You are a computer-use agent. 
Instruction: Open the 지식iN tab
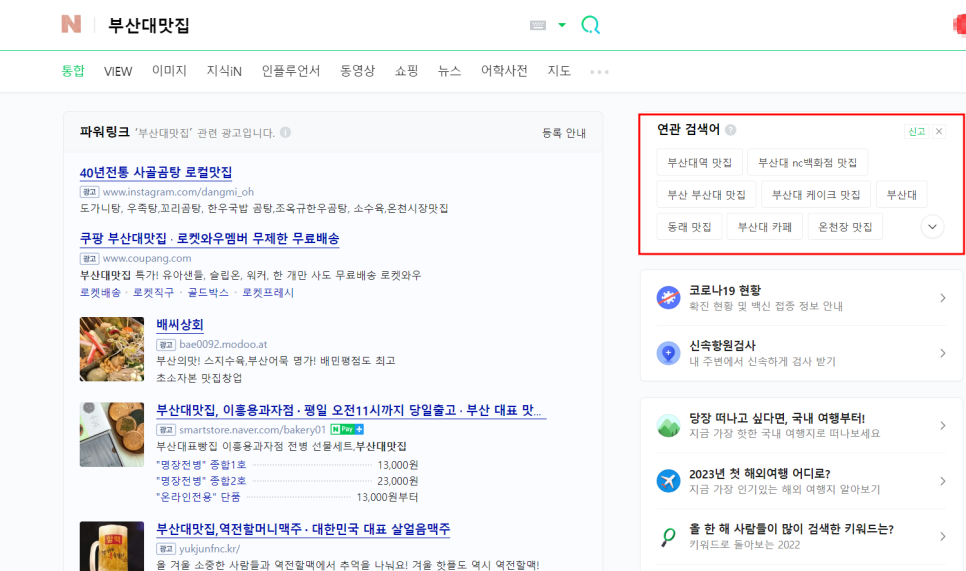point(224,71)
